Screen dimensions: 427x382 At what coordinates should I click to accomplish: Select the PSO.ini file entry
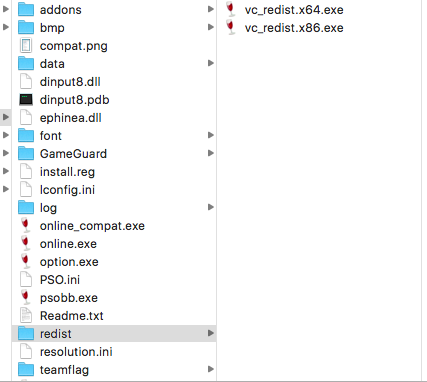pyautogui.click(x=114, y=279)
